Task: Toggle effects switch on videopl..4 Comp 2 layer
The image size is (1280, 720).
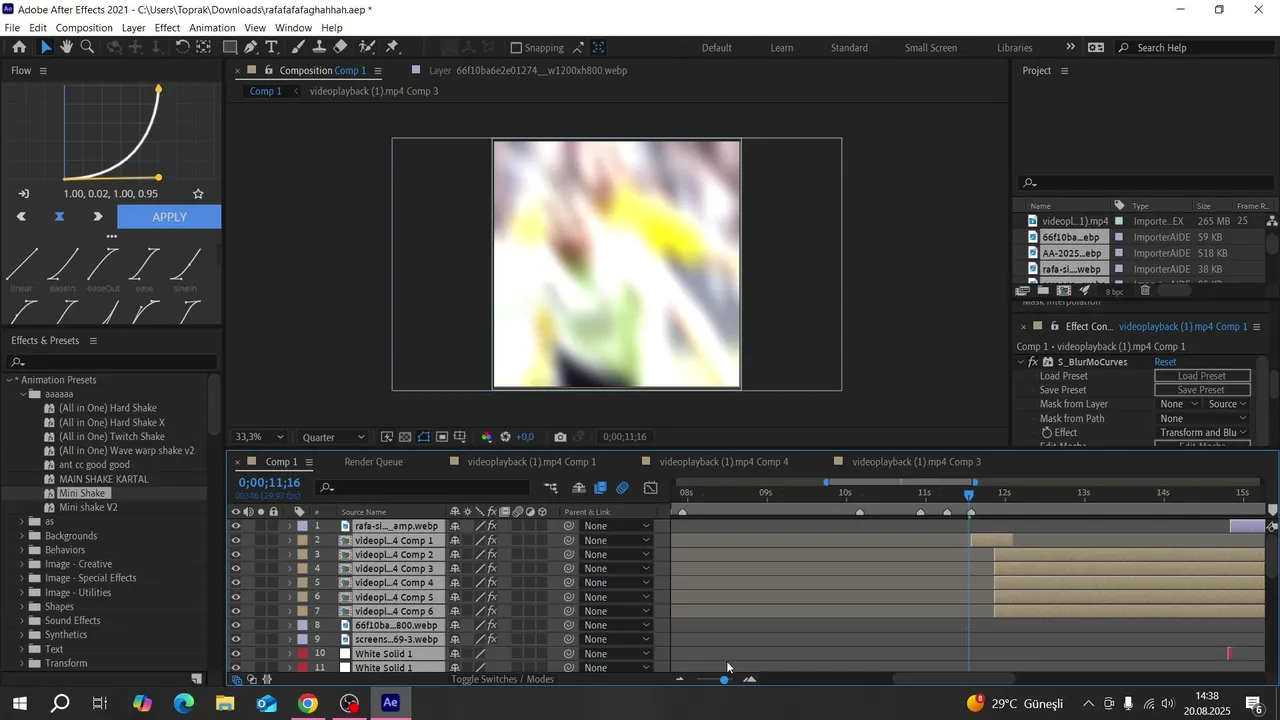Action: 492,555
